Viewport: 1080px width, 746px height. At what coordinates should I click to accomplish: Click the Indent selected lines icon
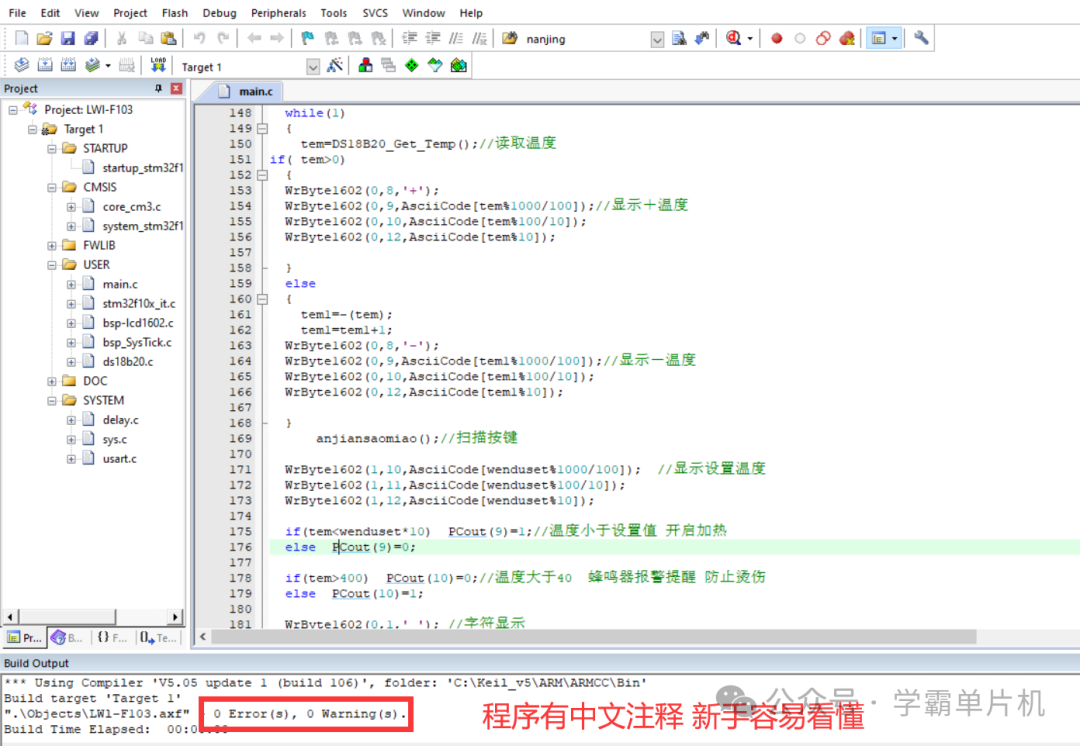coord(410,38)
